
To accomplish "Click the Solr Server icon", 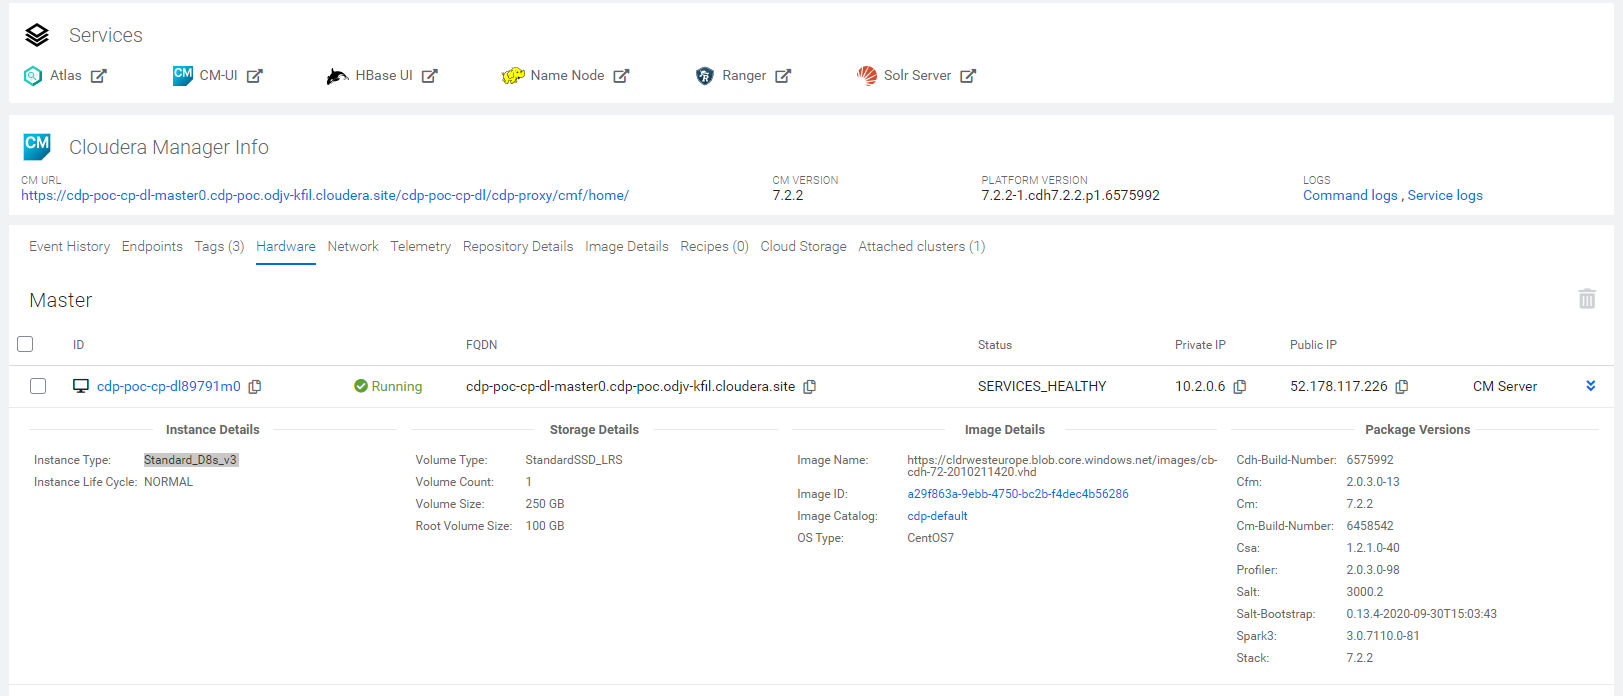I will coord(867,76).
